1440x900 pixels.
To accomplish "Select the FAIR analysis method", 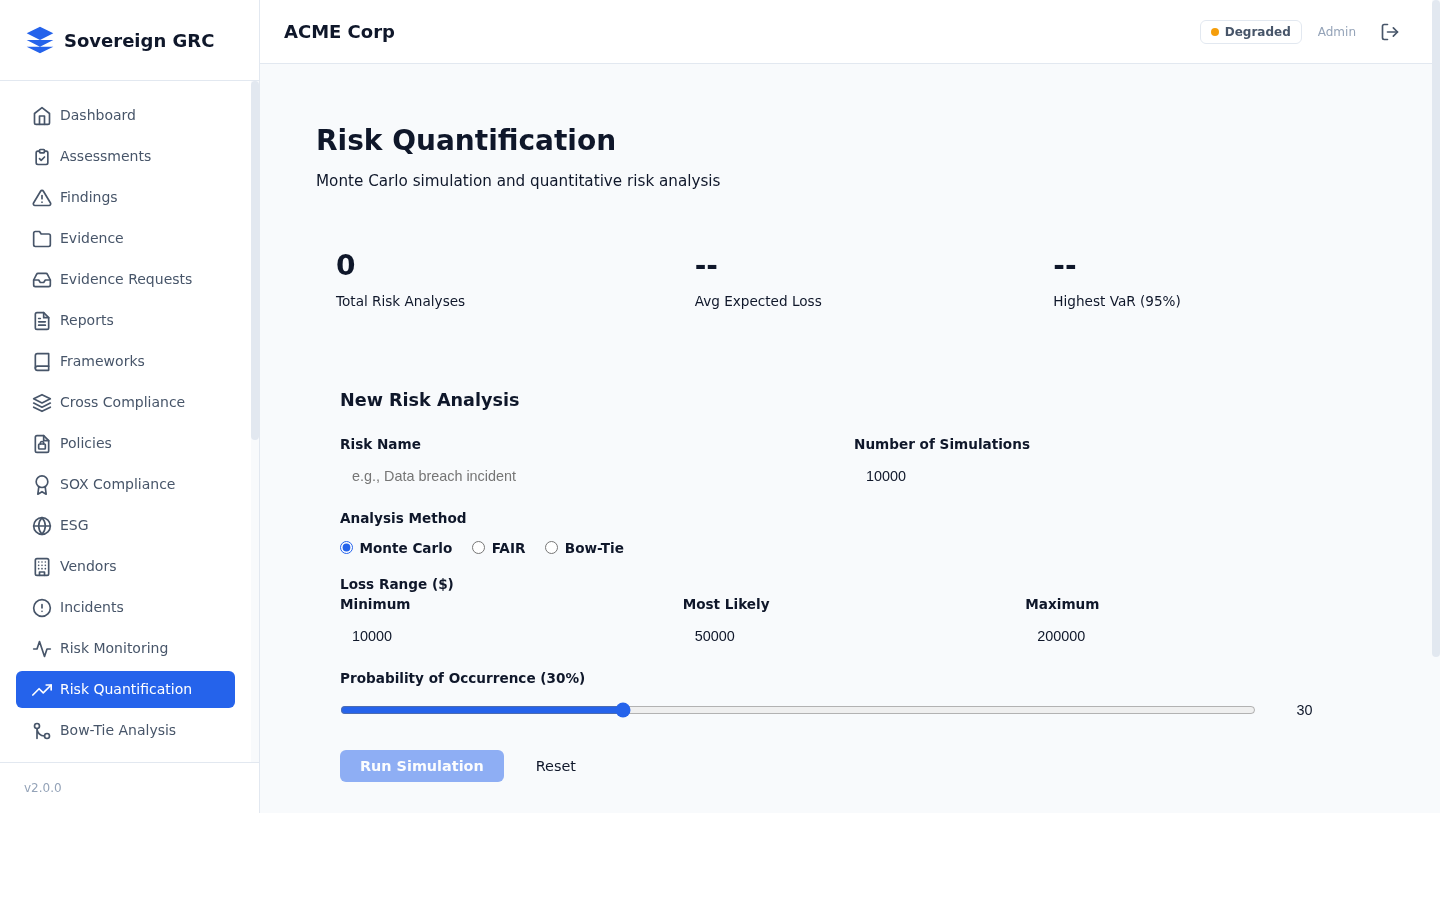I will 478,547.
